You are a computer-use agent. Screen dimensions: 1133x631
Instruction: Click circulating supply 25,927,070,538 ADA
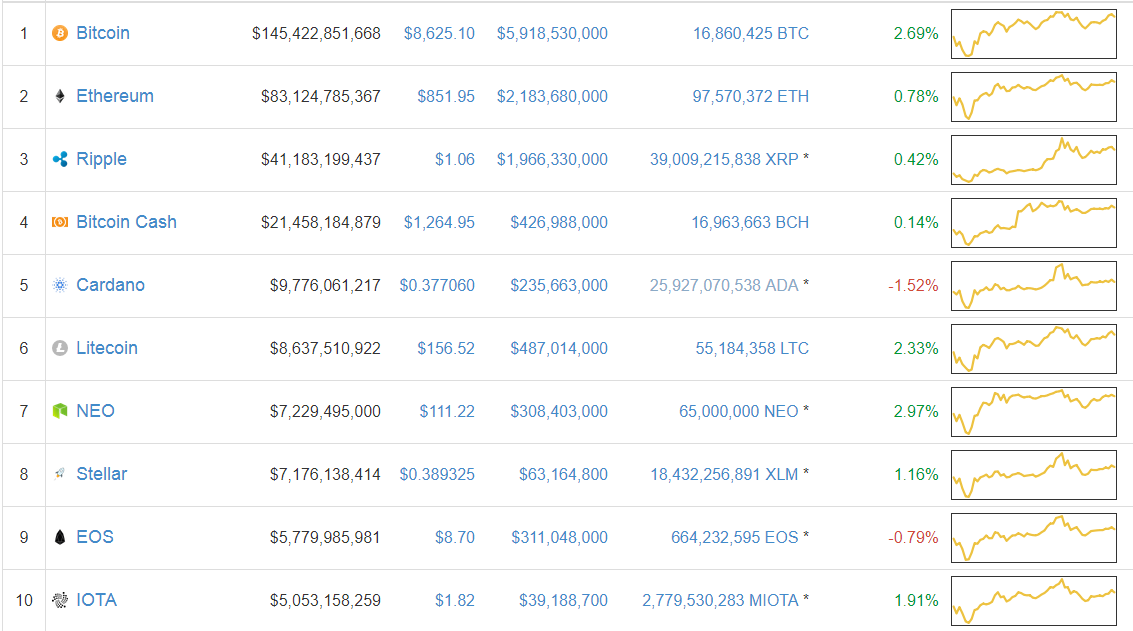[724, 285]
